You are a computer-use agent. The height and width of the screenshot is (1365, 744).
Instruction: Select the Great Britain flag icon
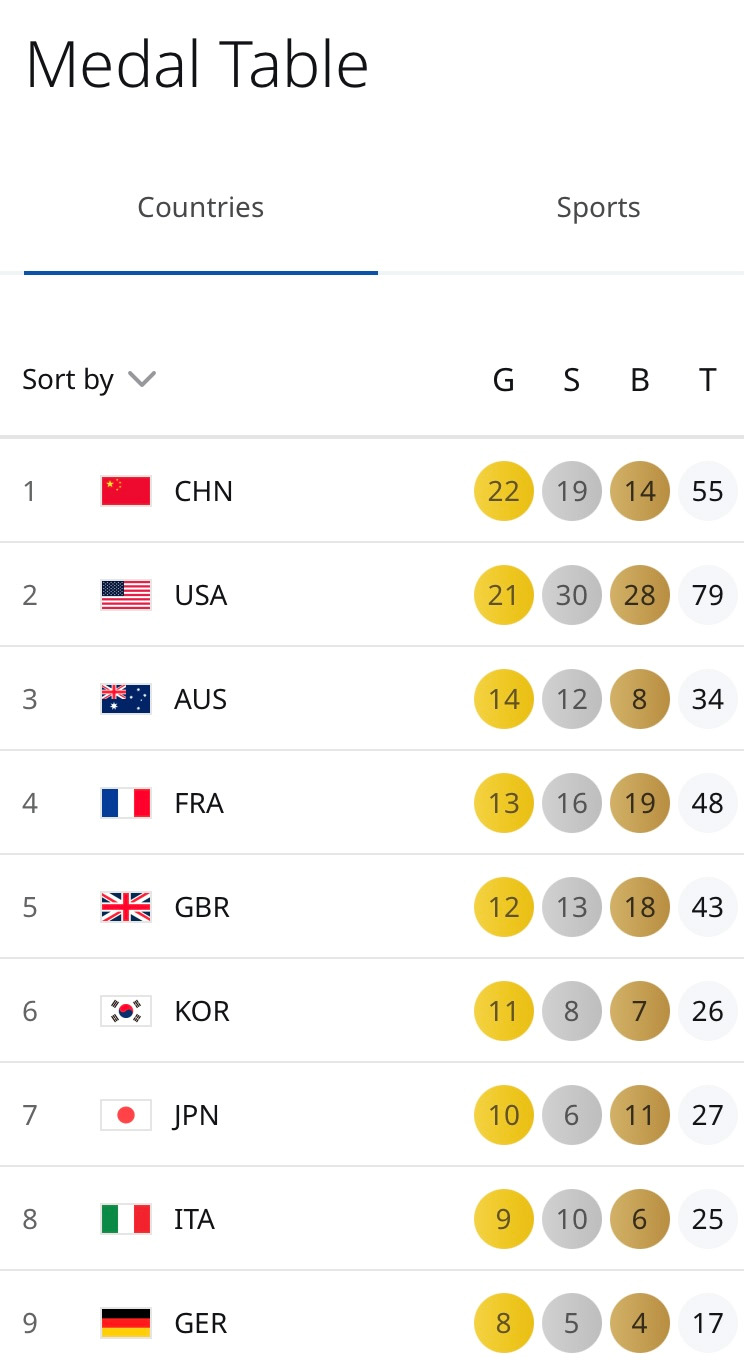[126, 907]
